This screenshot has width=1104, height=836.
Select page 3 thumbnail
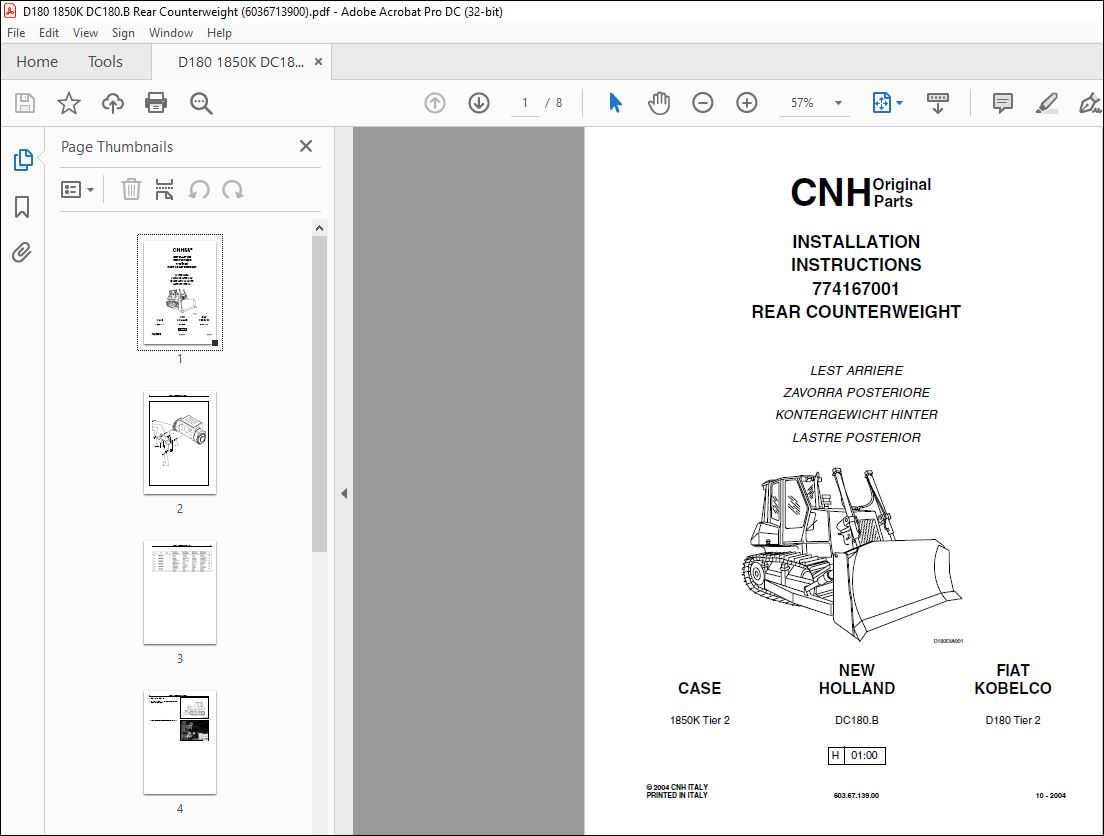pyautogui.click(x=180, y=593)
